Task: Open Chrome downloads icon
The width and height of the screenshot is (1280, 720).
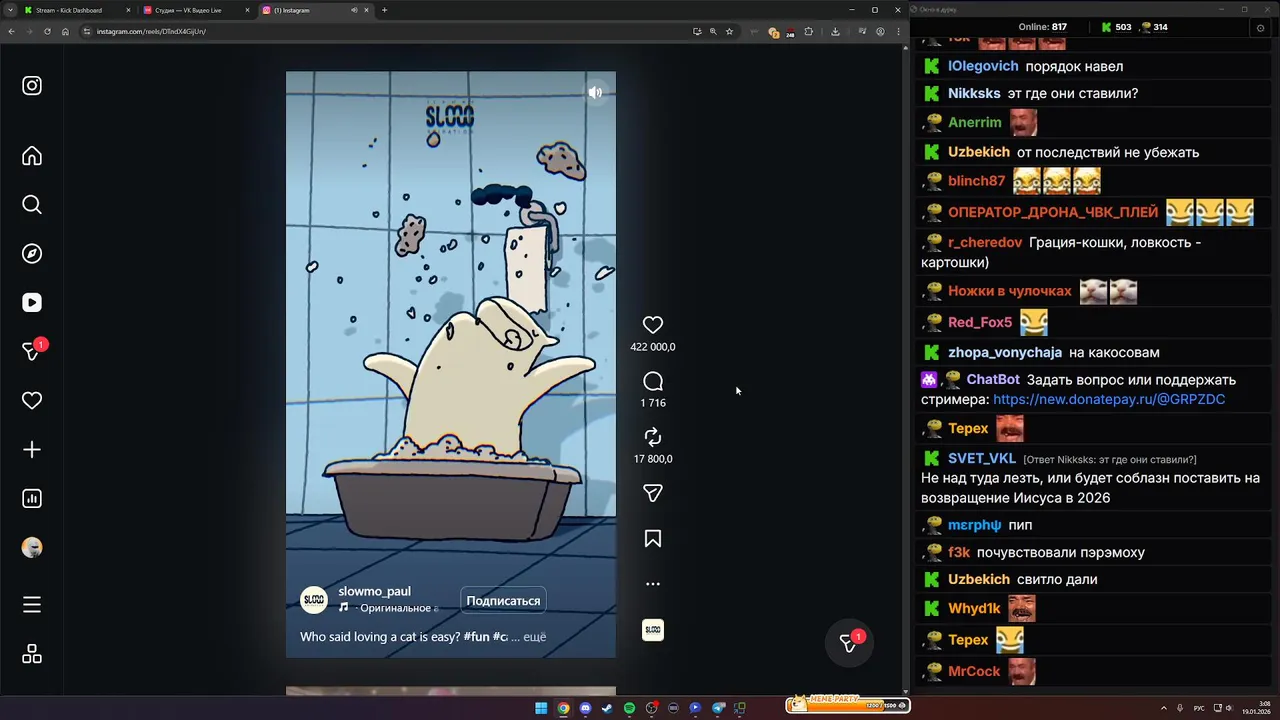Action: tap(835, 31)
